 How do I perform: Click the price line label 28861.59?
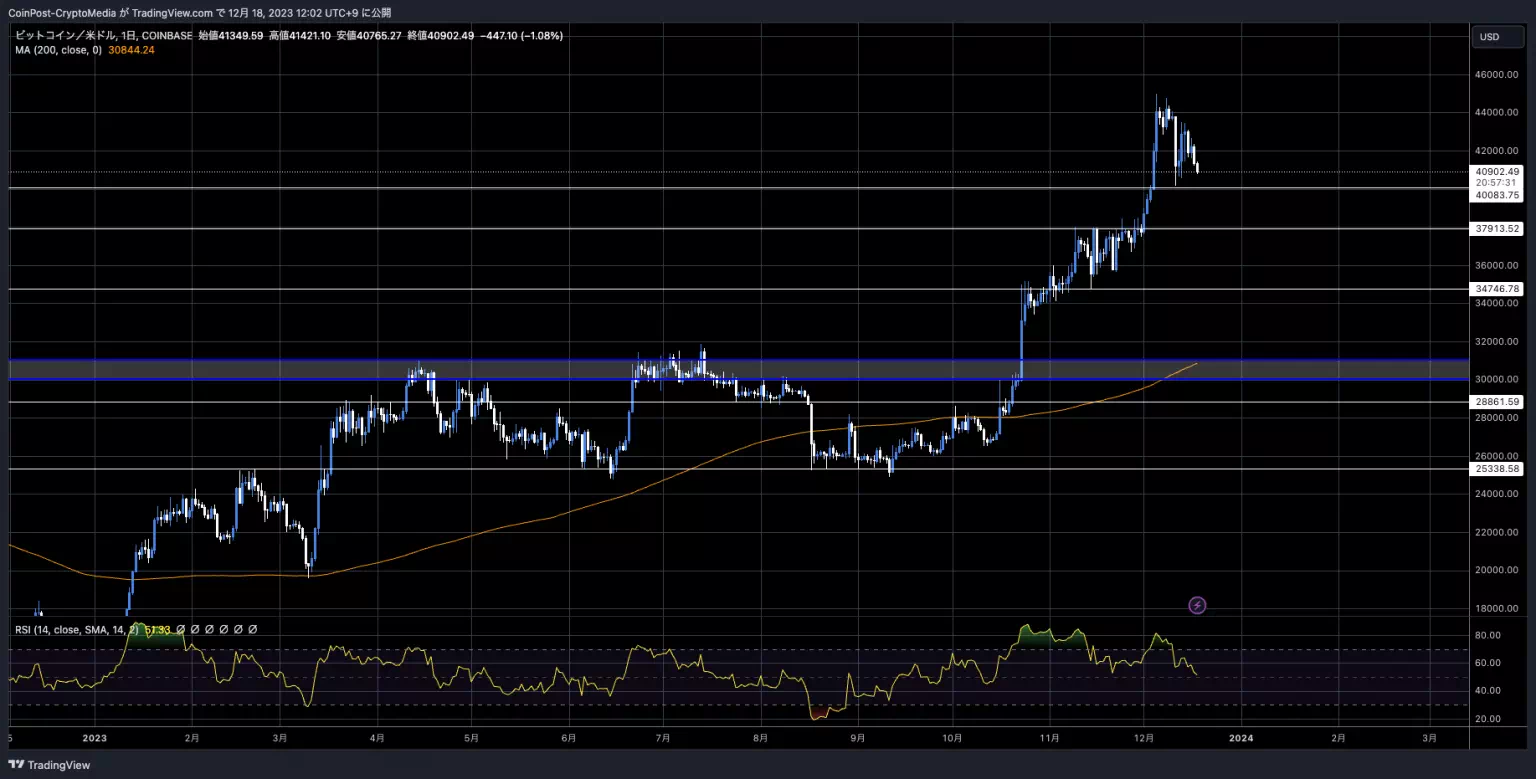tap(1497, 402)
